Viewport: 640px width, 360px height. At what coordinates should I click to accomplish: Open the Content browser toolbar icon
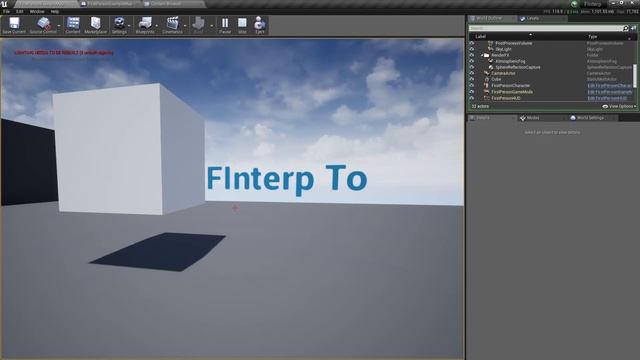(x=73, y=23)
